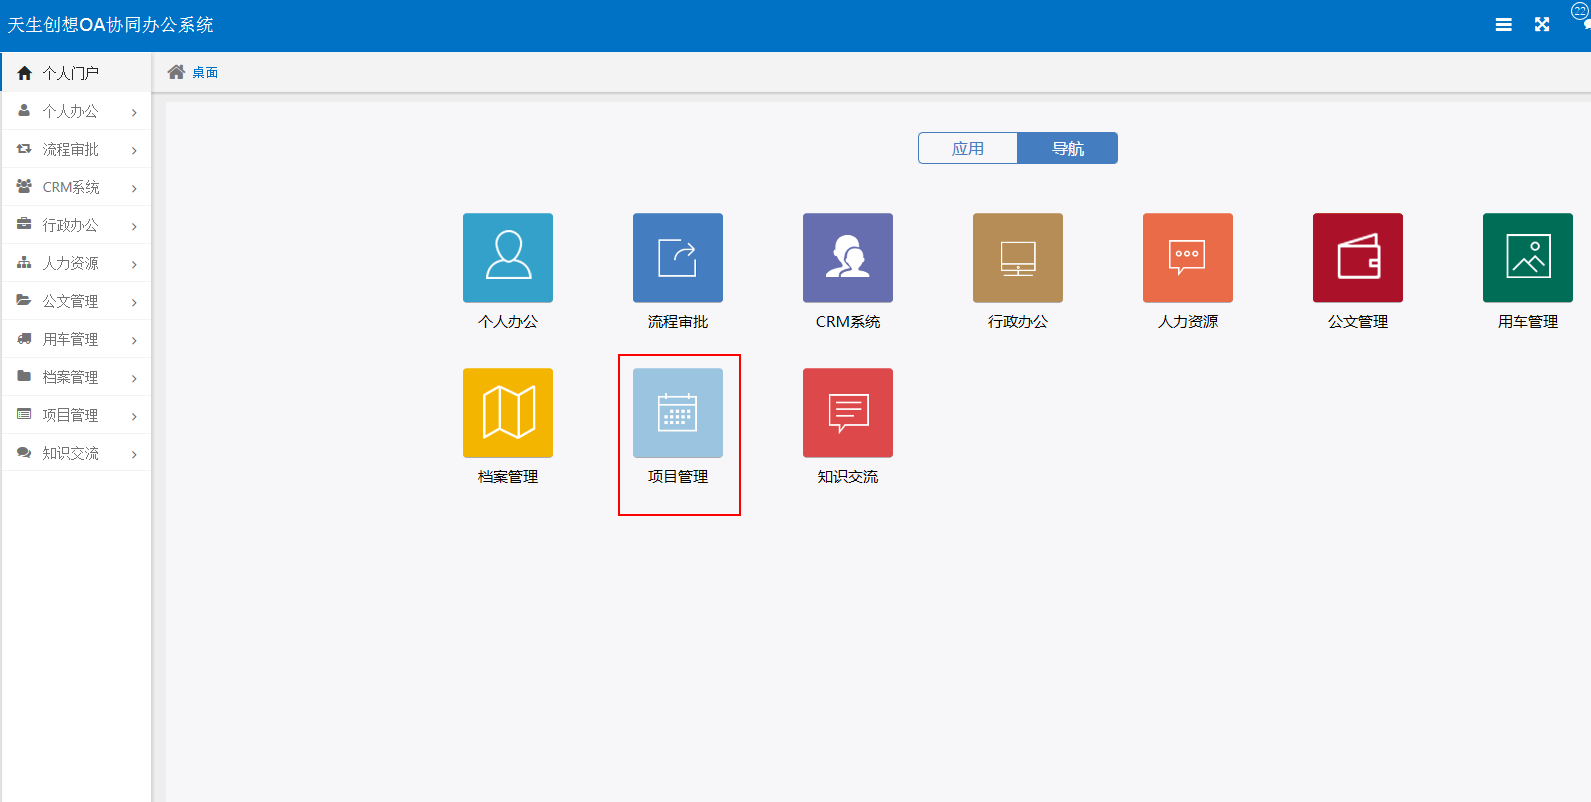Switch to the 应用 tab
This screenshot has height=802, width=1591.
968,148
